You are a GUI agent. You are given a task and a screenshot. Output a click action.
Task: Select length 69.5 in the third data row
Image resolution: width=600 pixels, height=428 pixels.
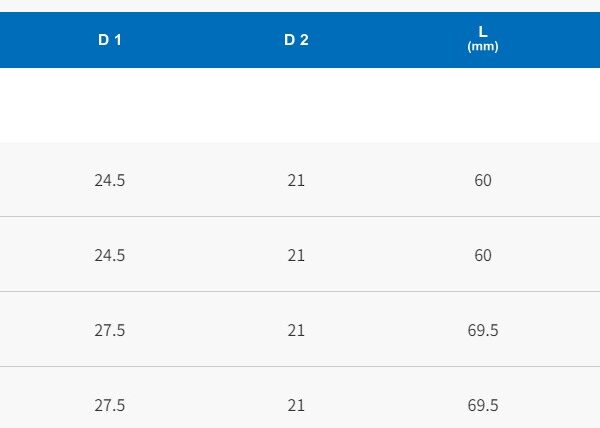pyautogui.click(x=483, y=330)
